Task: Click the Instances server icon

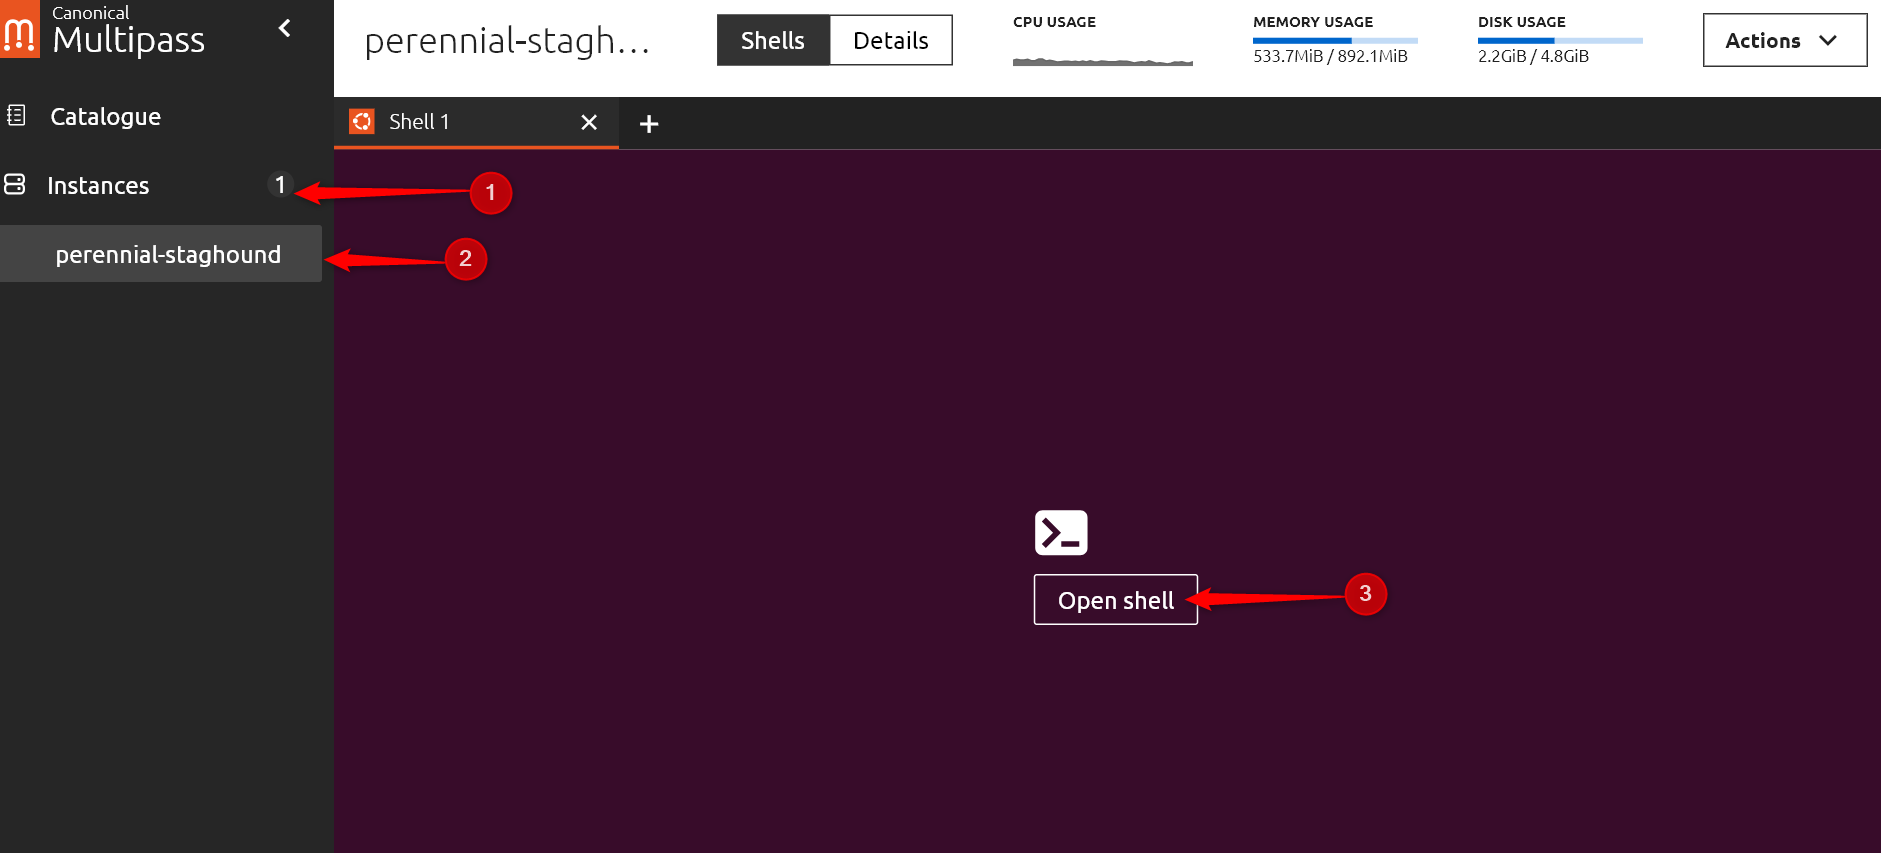Action: (x=15, y=184)
